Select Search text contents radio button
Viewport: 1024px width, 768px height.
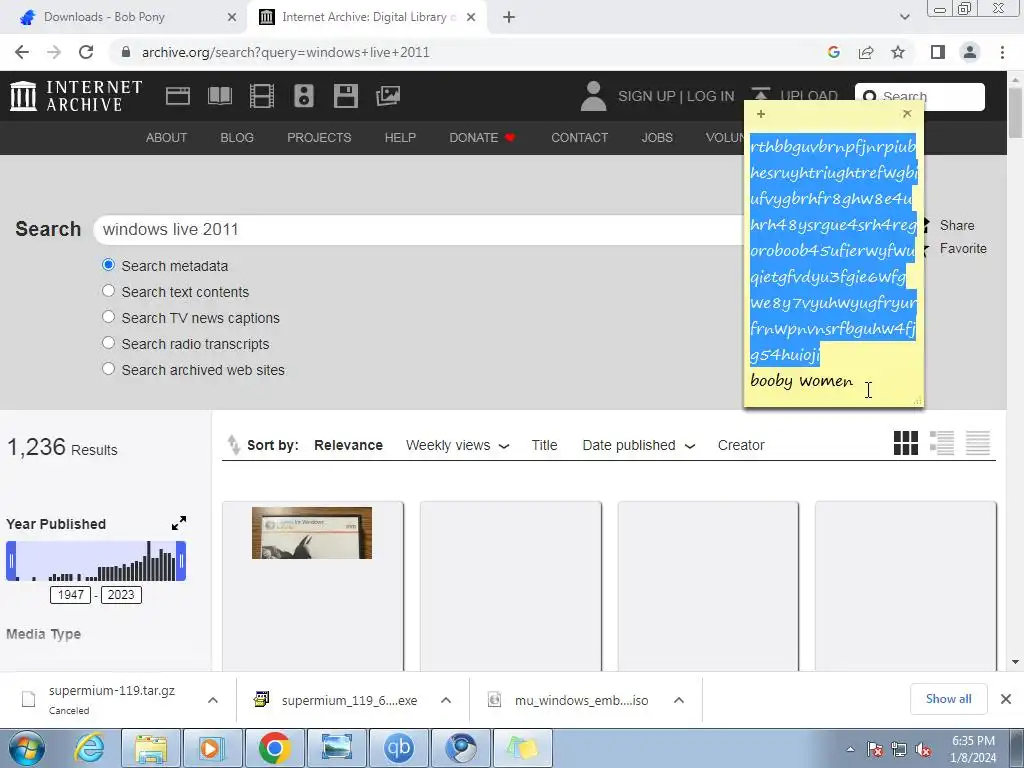pos(108,291)
